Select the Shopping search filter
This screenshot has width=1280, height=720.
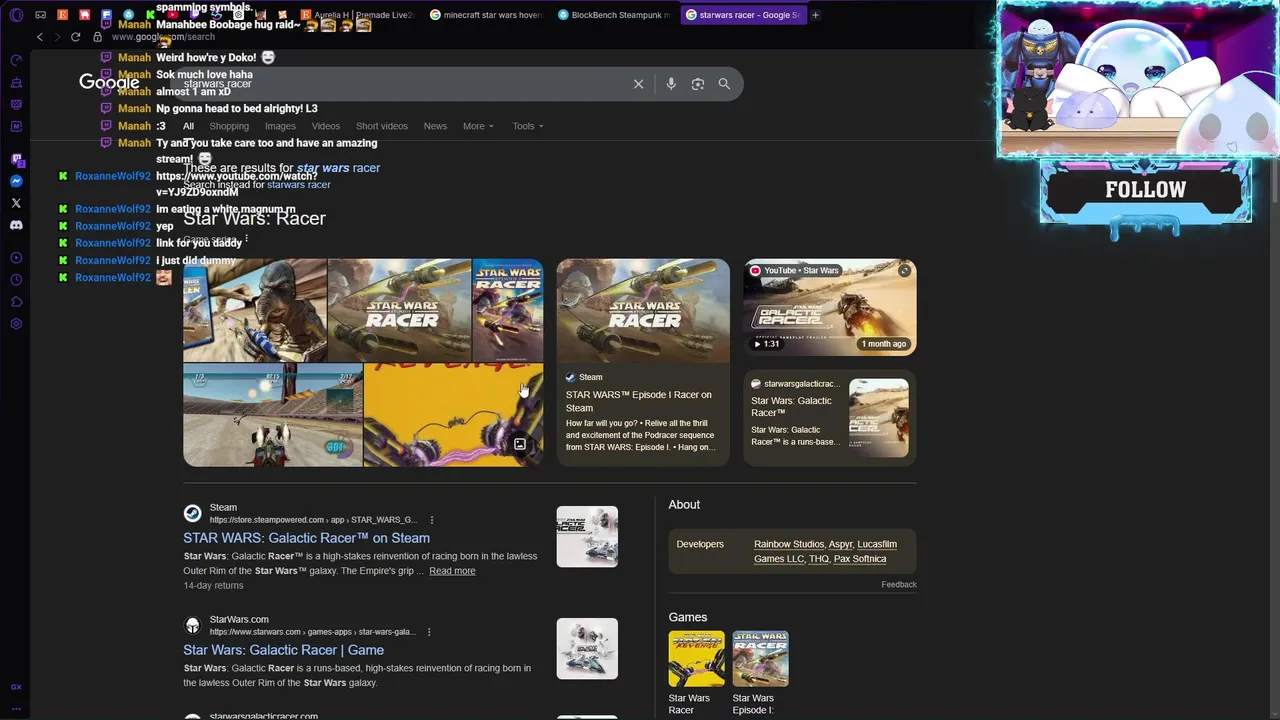[x=229, y=126]
